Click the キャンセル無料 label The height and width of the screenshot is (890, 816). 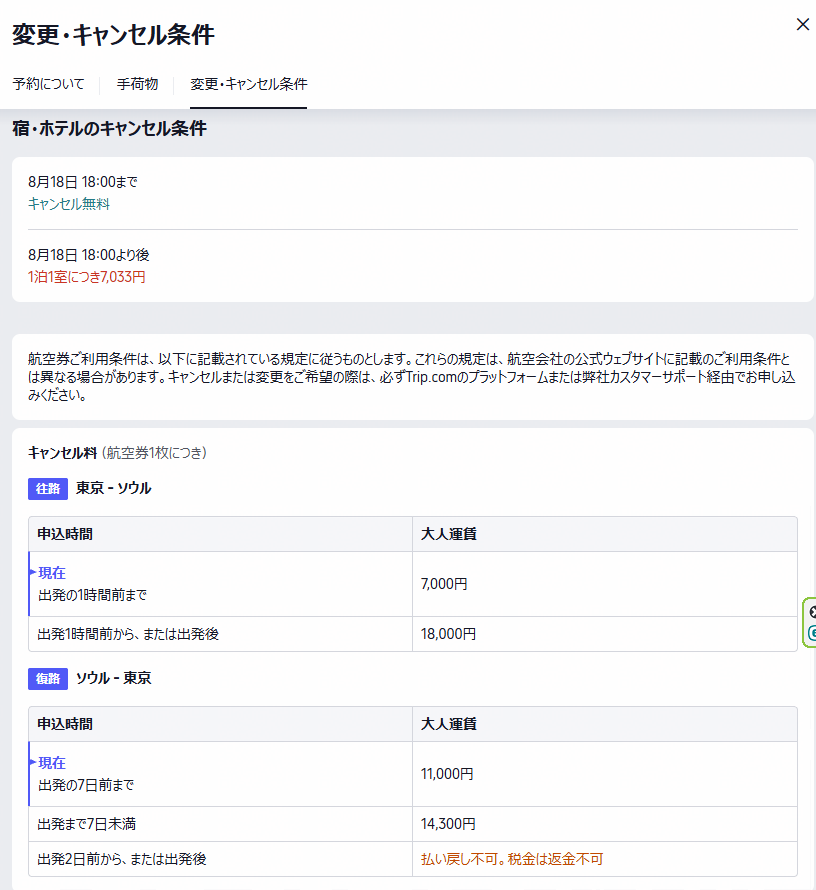tap(69, 204)
